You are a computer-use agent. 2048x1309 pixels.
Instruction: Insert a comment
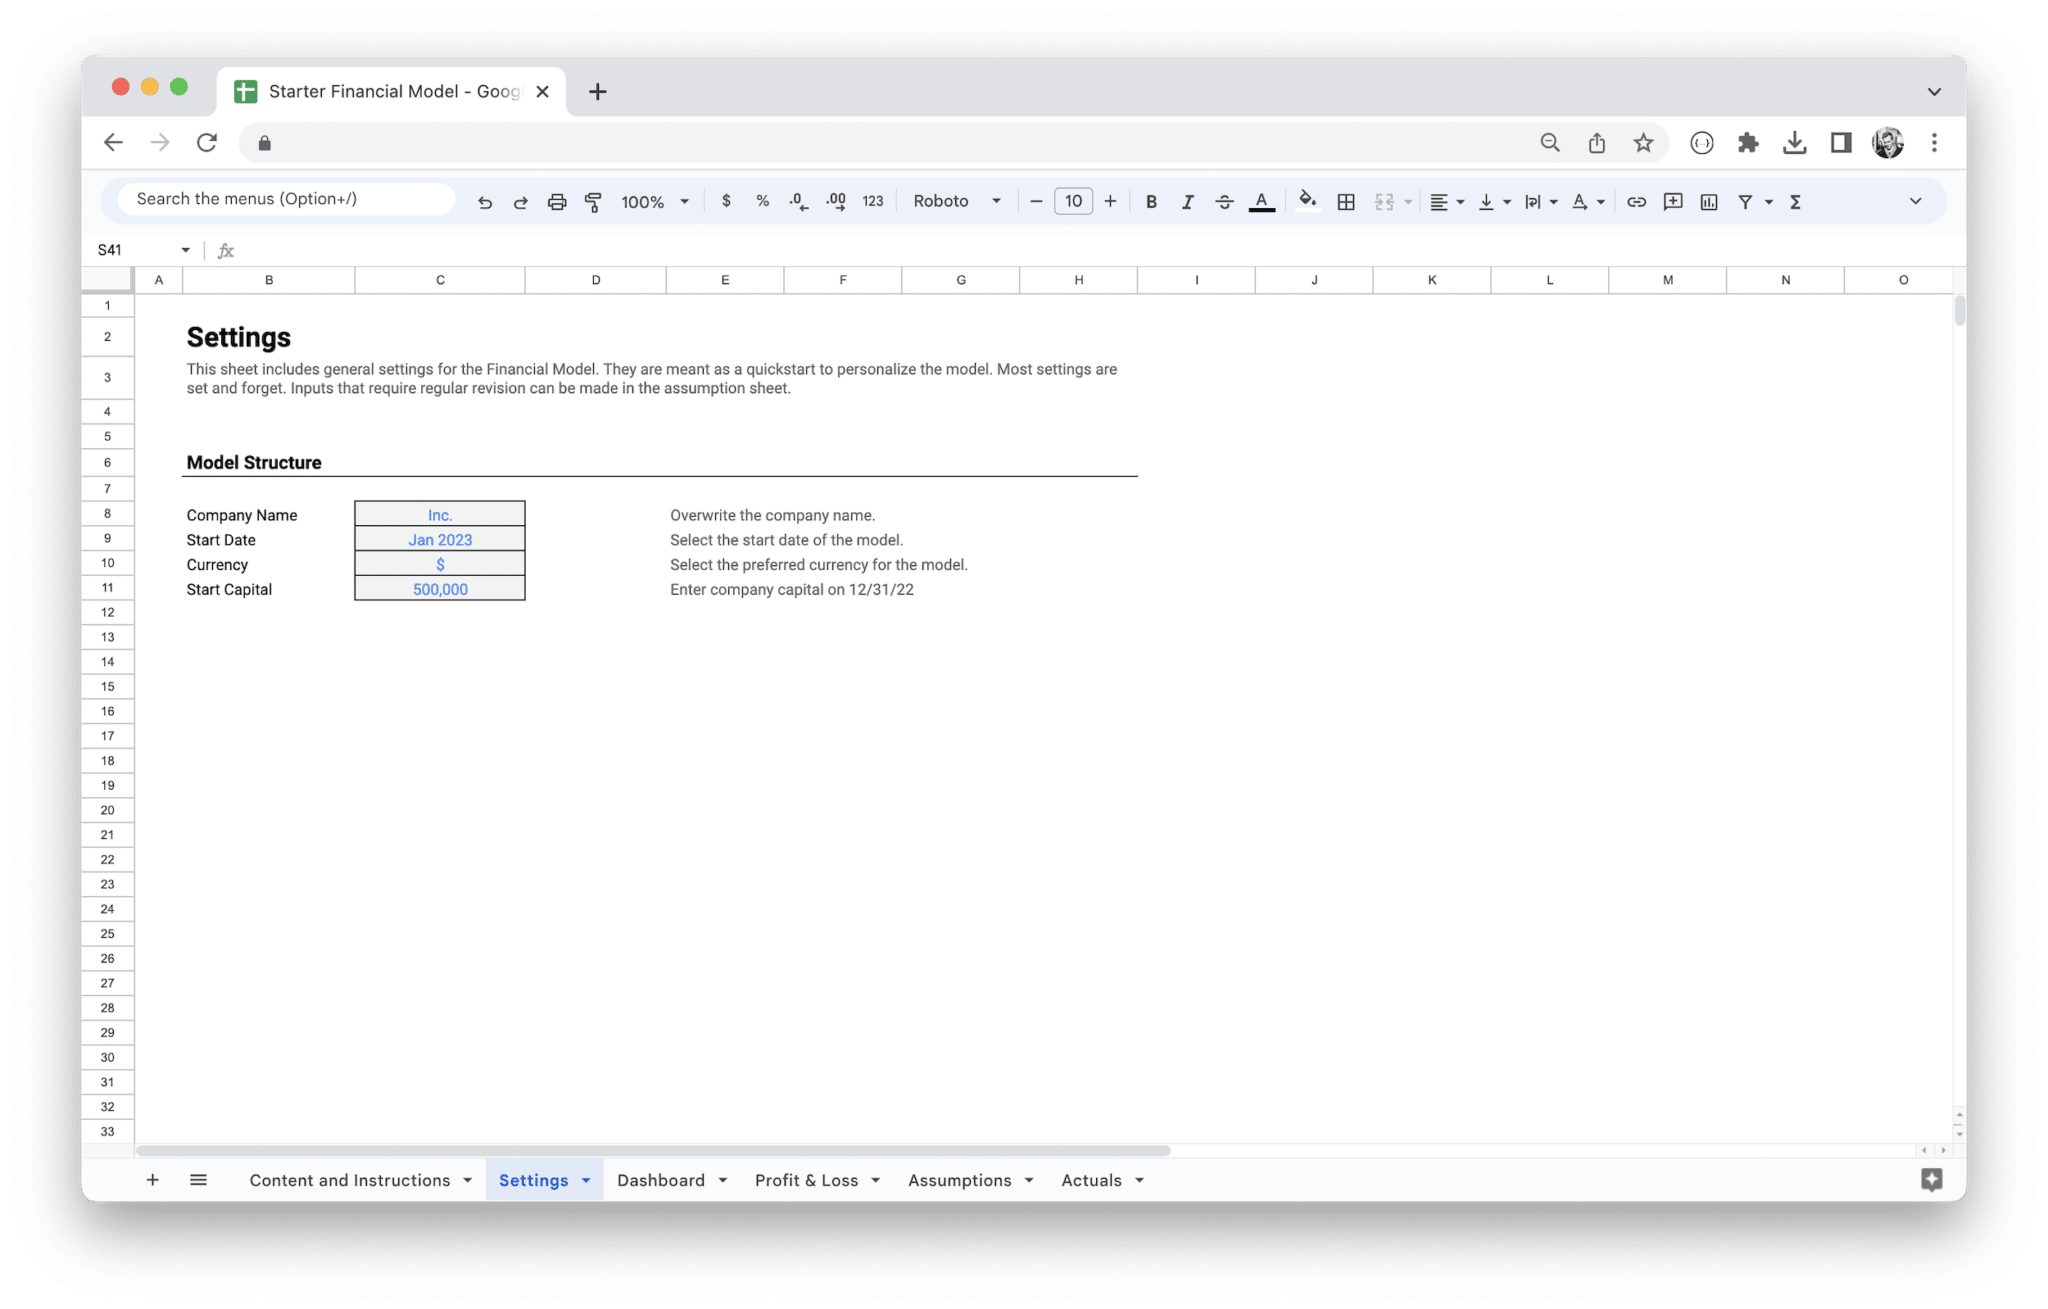[1673, 201]
